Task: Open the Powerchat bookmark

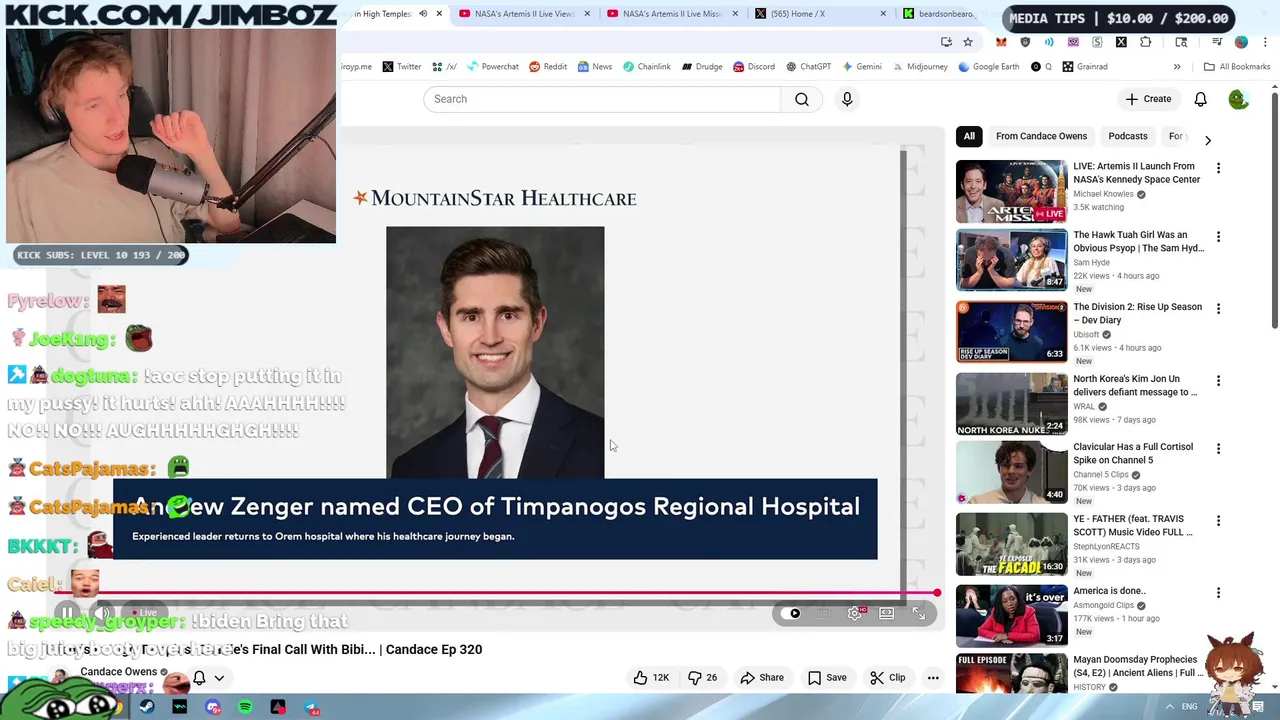Action: click(x=492, y=67)
